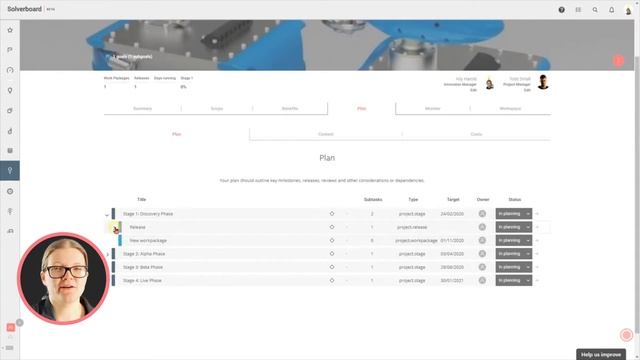Click Innovation Manager profile photo

(489, 83)
